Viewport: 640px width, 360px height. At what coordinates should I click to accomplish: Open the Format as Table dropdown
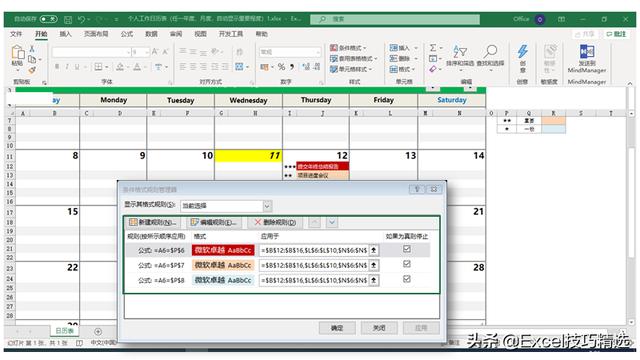tap(353, 59)
